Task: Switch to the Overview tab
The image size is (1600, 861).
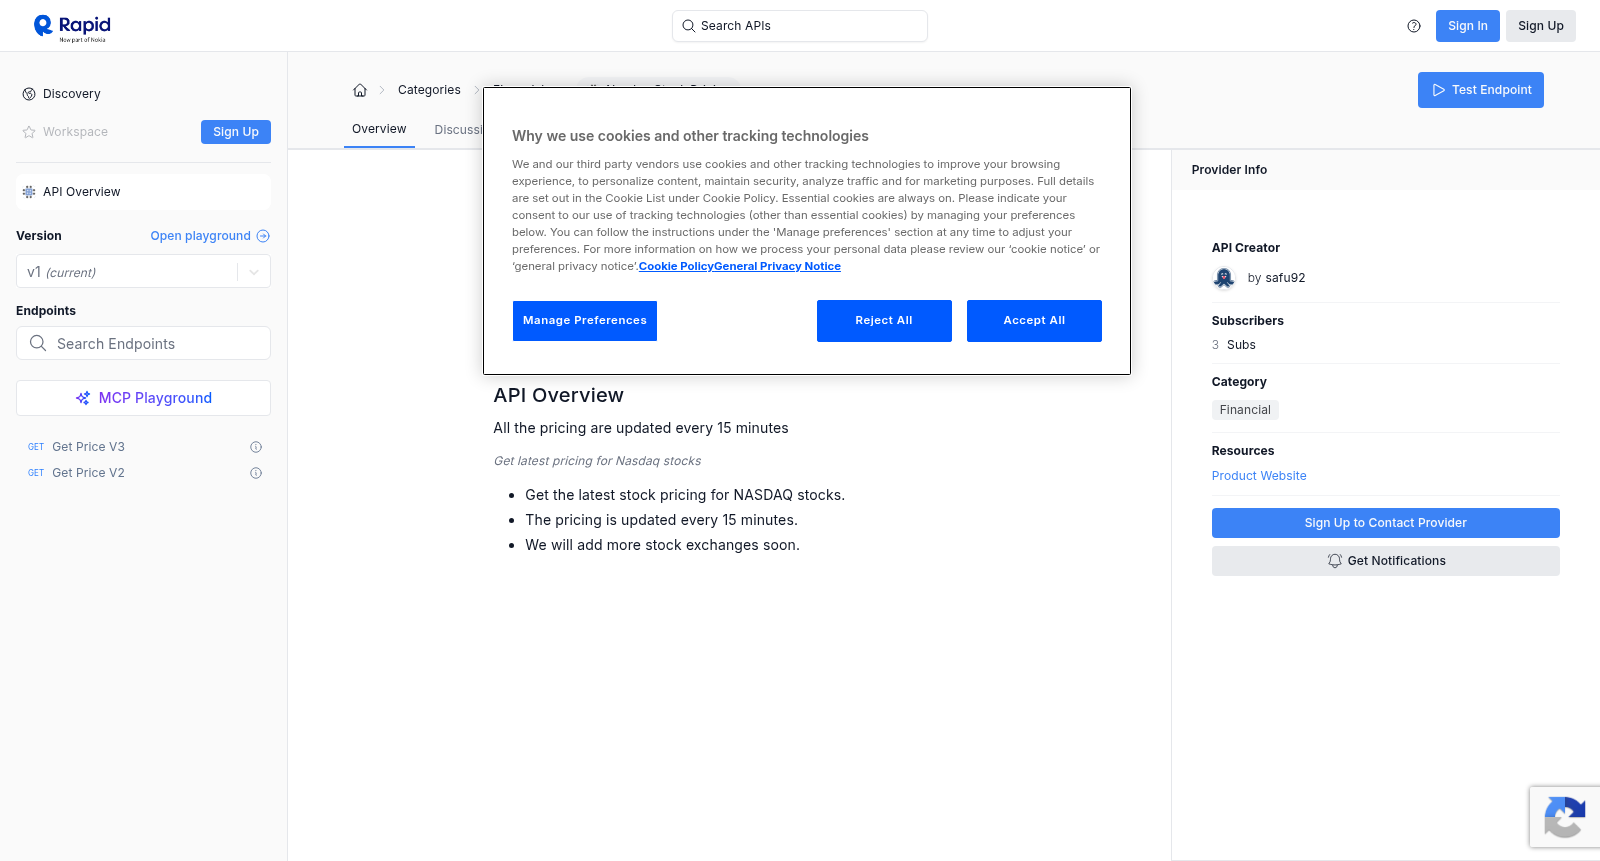Action: 379,129
